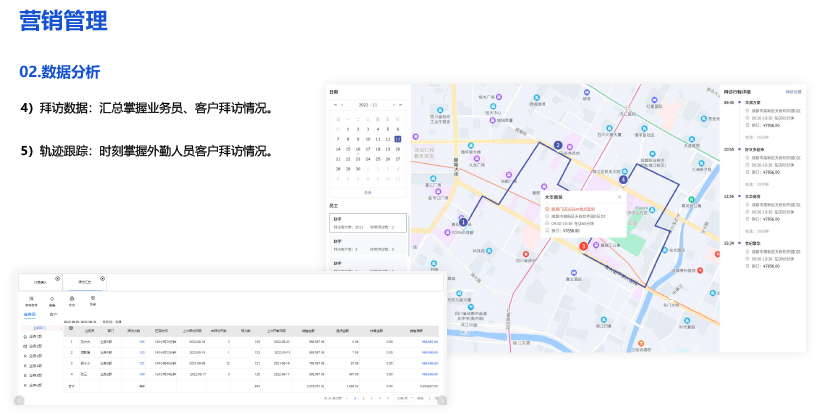Select red route marker number 3
Viewport: 820px width, 419px height.
coord(584,245)
